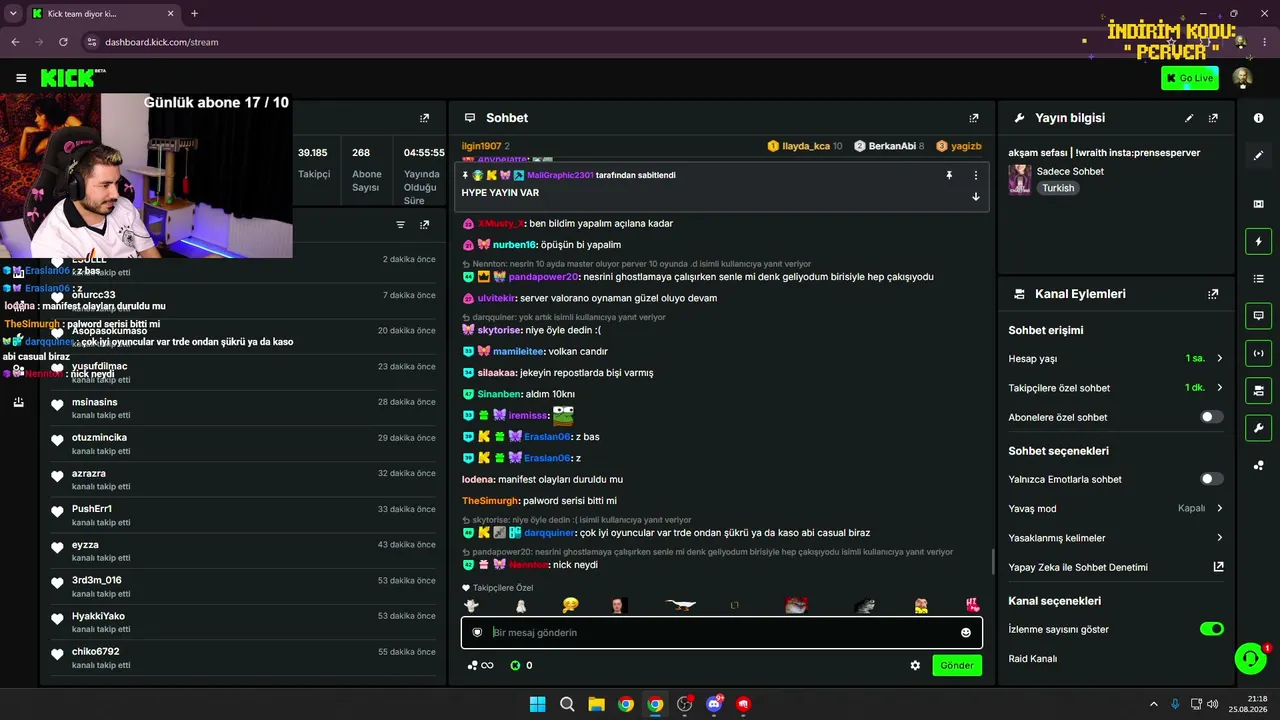
Task: Open Raid Kanalı option
Action: pyautogui.click(x=1033, y=659)
